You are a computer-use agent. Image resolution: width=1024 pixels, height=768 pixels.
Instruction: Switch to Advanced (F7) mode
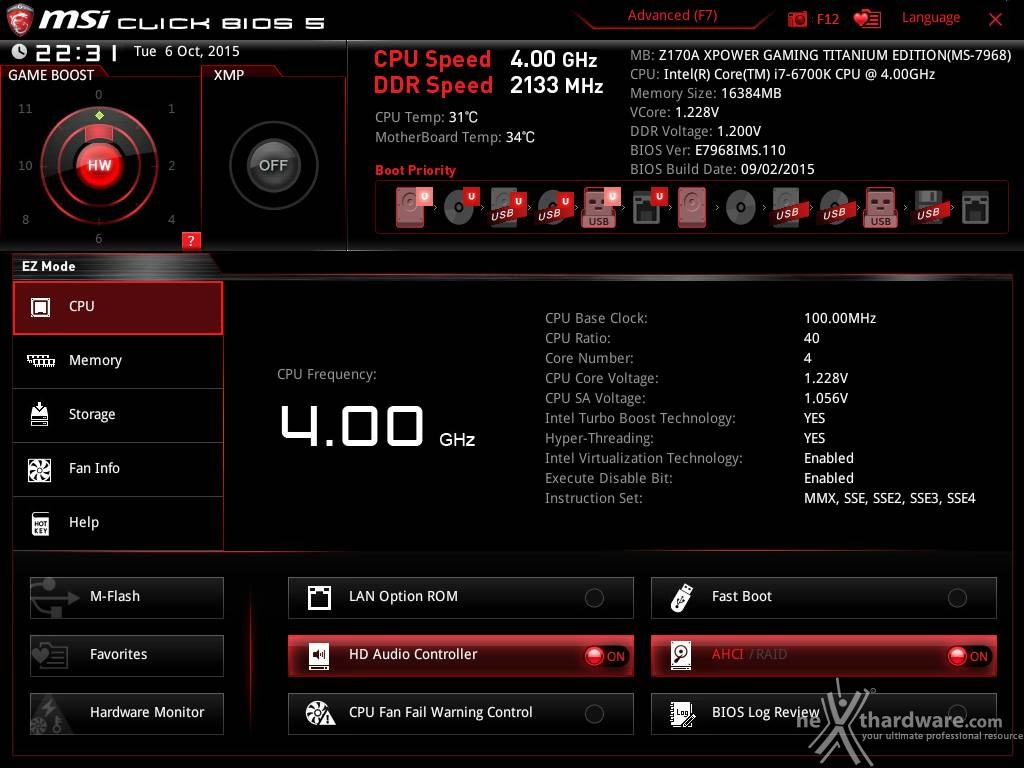[x=672, y=16]
